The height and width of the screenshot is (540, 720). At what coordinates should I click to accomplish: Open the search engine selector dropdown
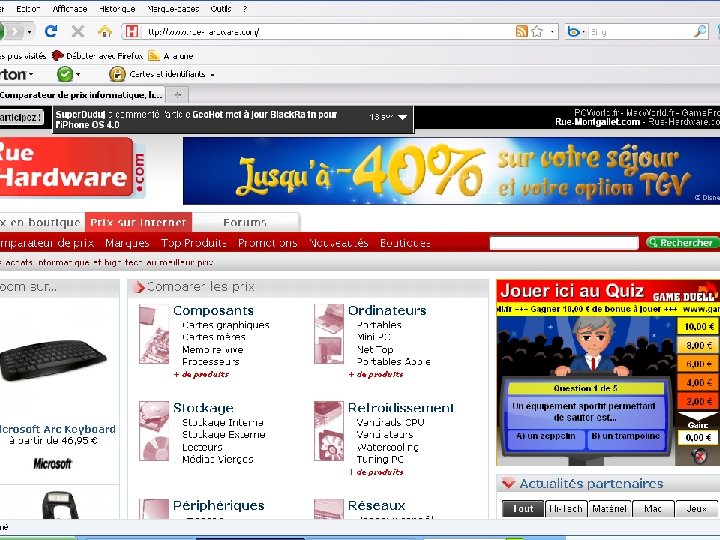click(x=583, y=32)
